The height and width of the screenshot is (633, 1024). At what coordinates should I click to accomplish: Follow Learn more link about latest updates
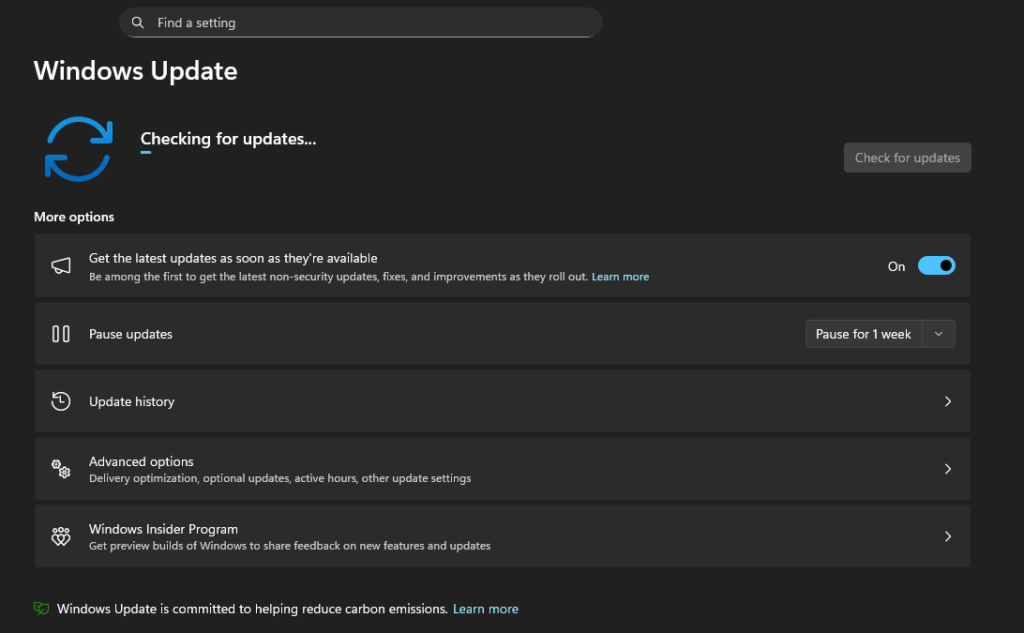tap(620, 277)
